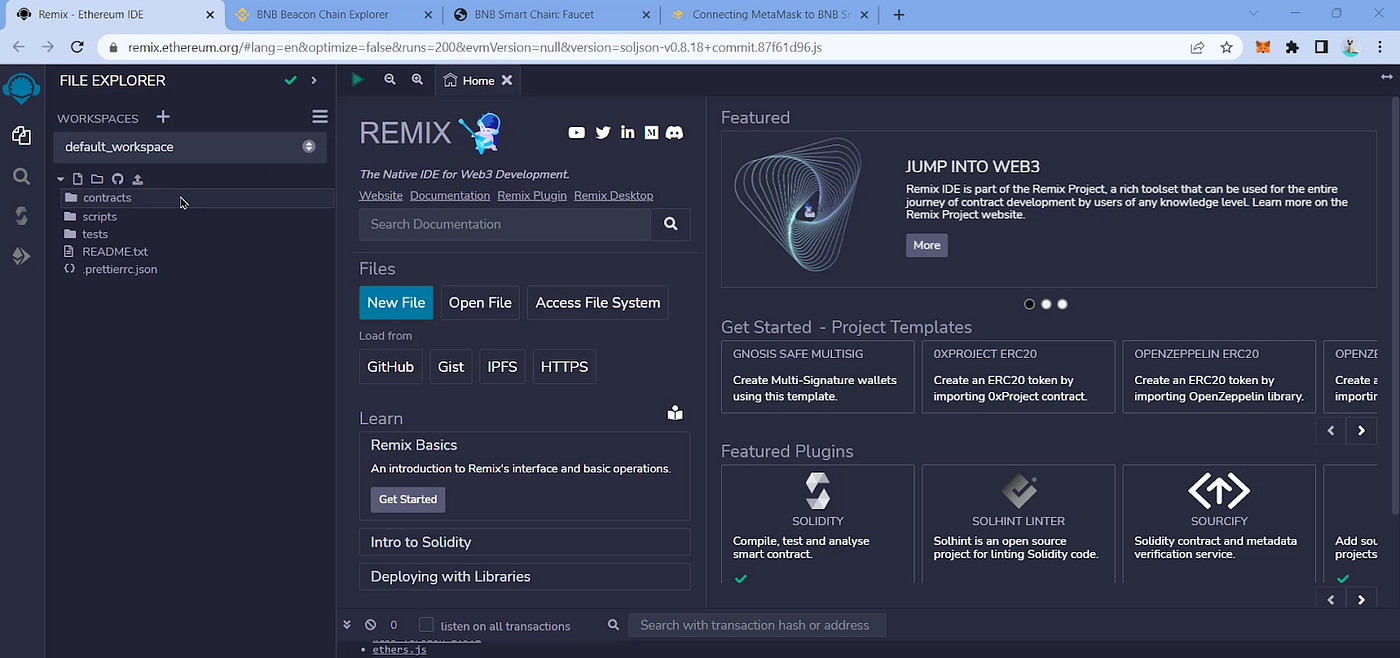Click Get Started in Remix Basics
This screenshot has width=1400, height=658.
(408, 499)
